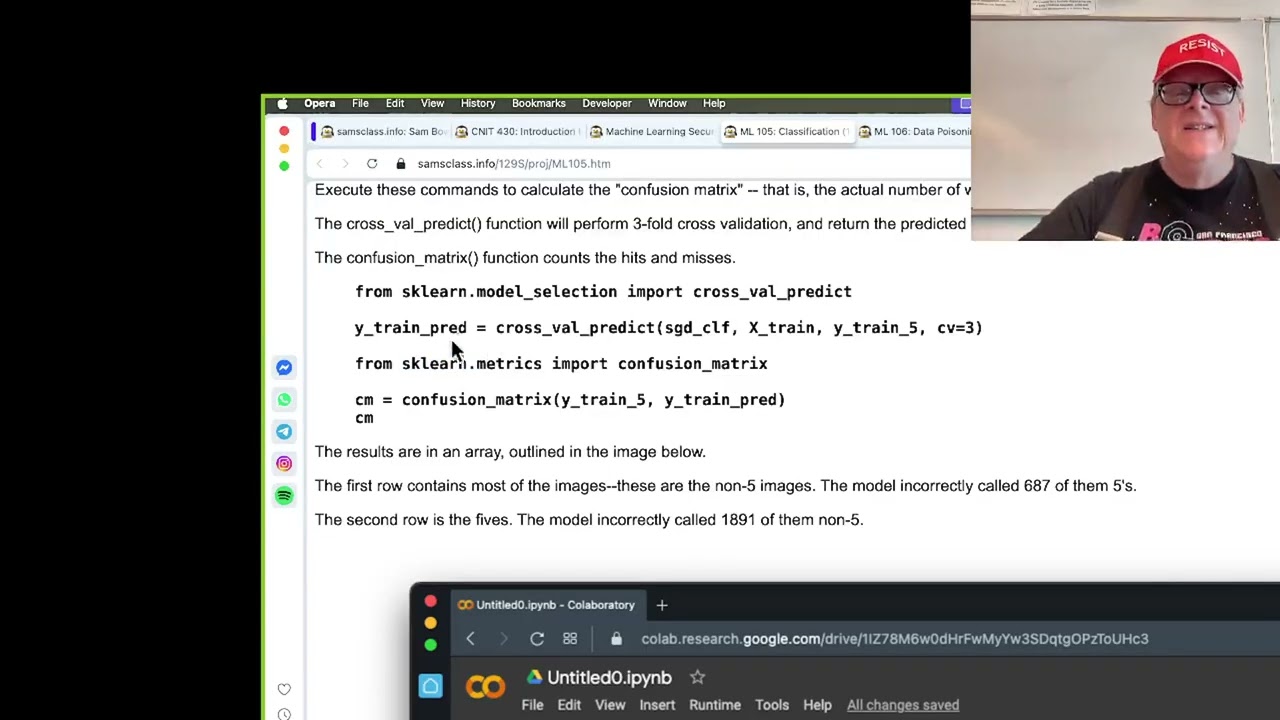Click the cross_val_predict(sgd_clf...) code line
Viewport: 1280px width, 720px height.
point(669,328)
